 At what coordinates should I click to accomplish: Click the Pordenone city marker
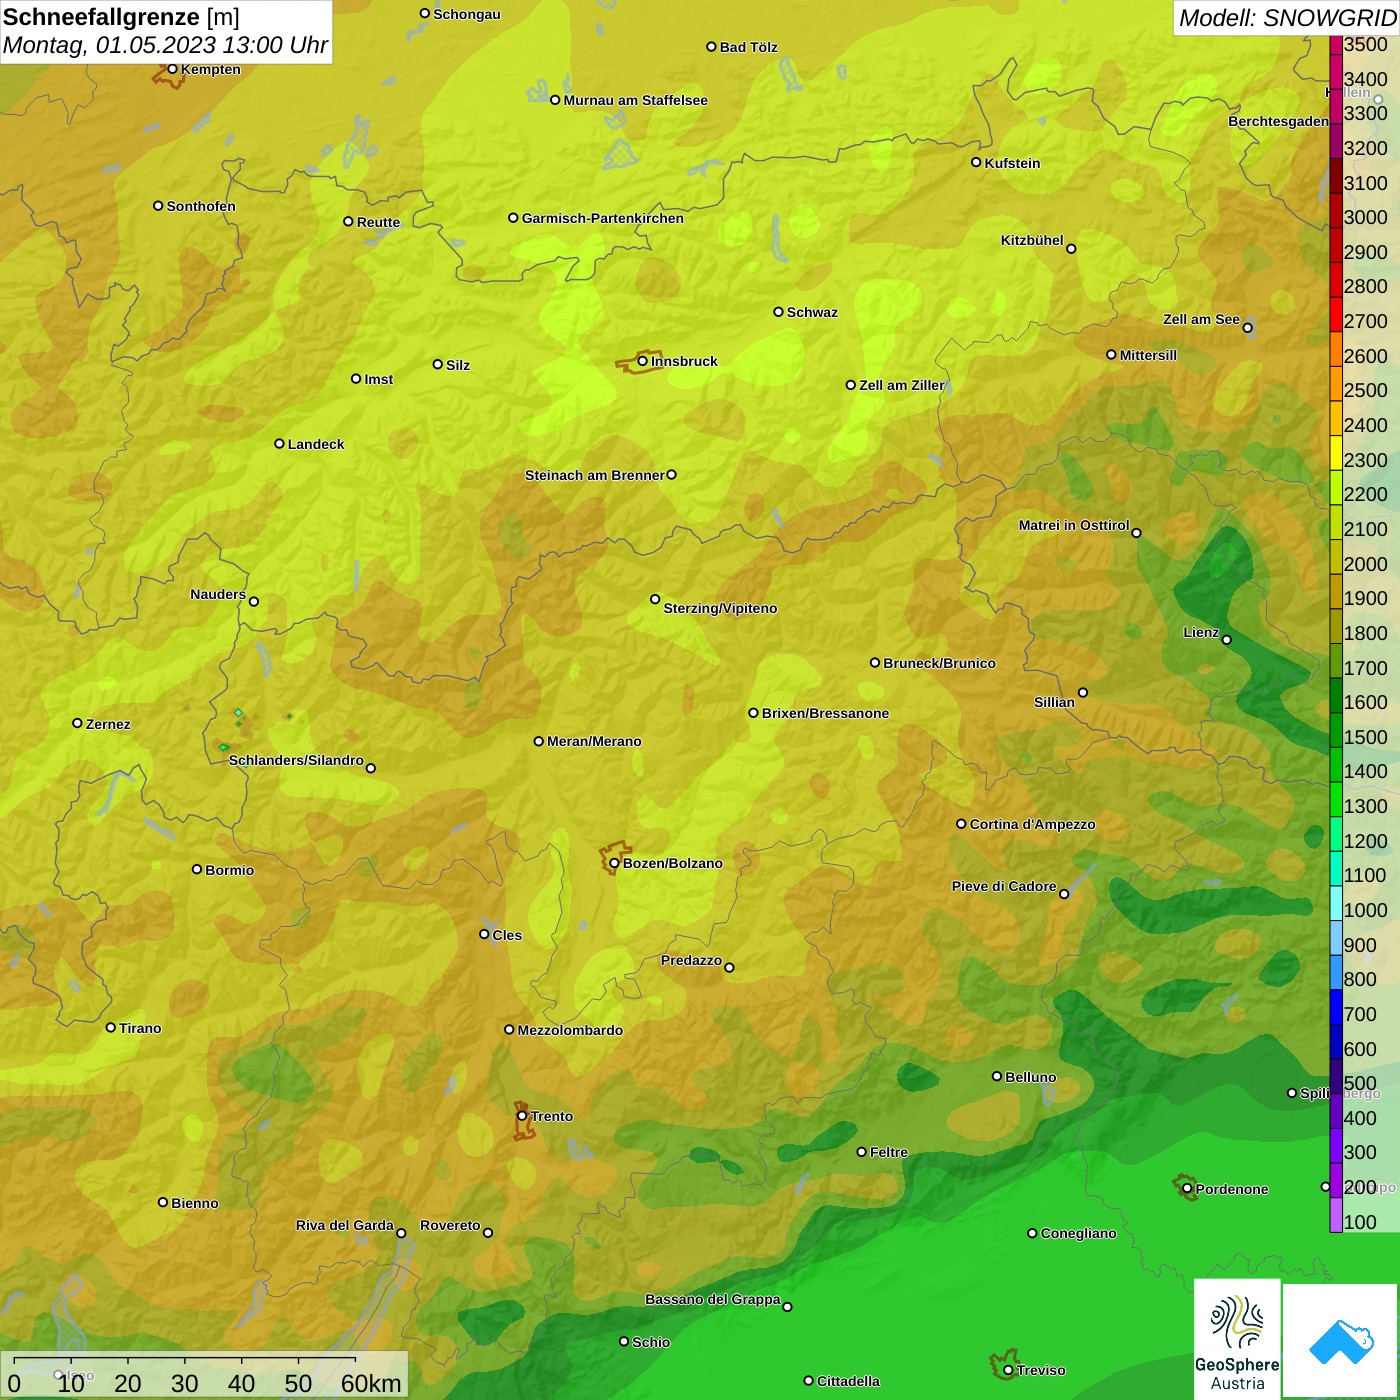[x=1187, y=1189]
